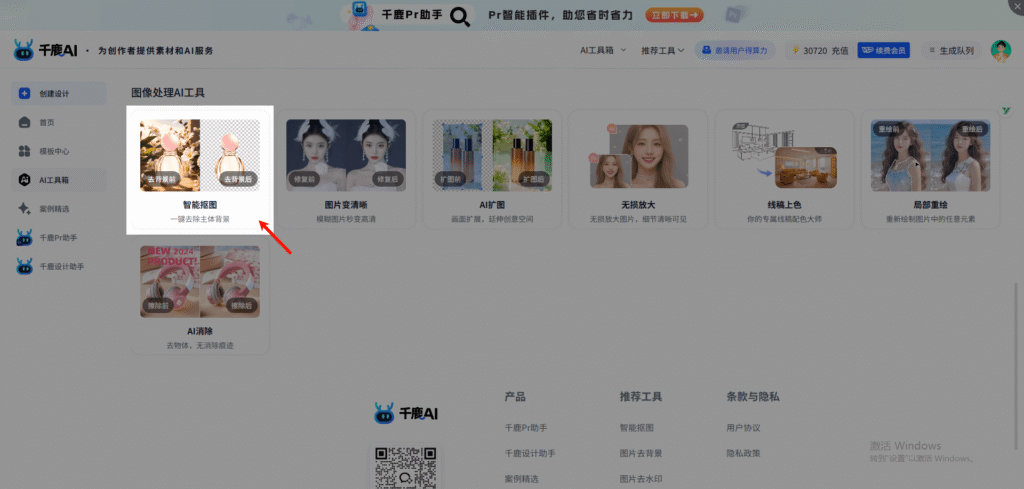1024x489 pixels.
Task: Click the green extension badge at right edge
Action: tap(1006, 112)
